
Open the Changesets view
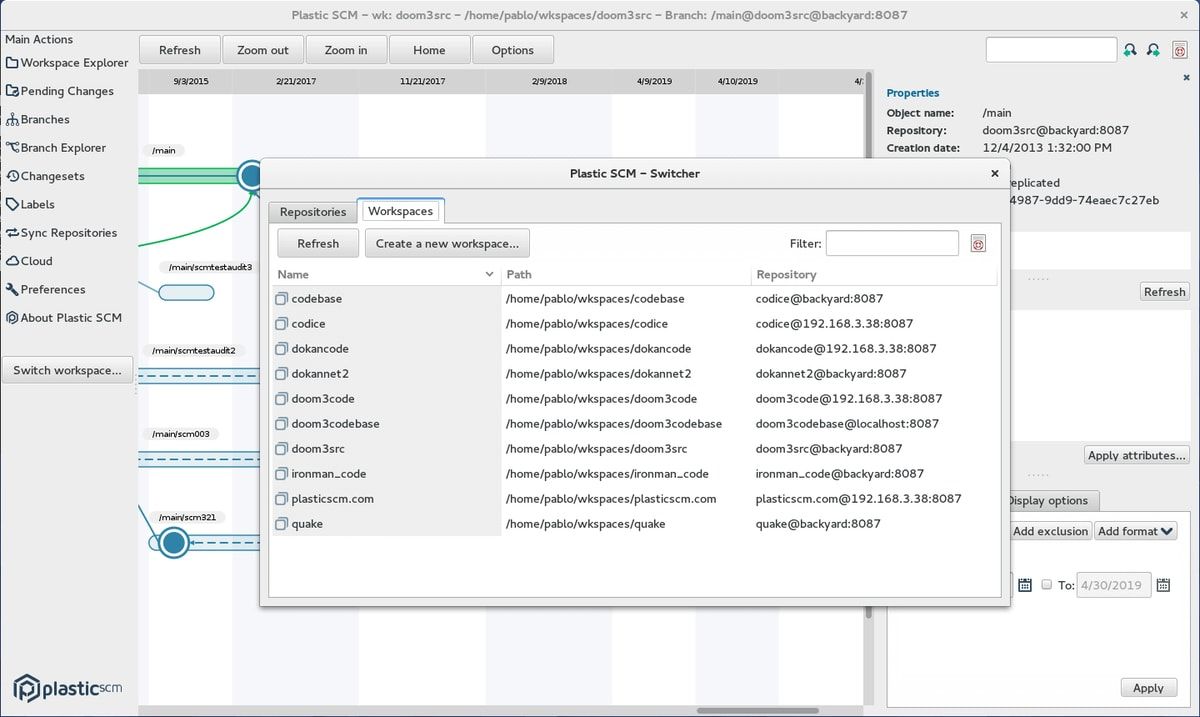57,175
